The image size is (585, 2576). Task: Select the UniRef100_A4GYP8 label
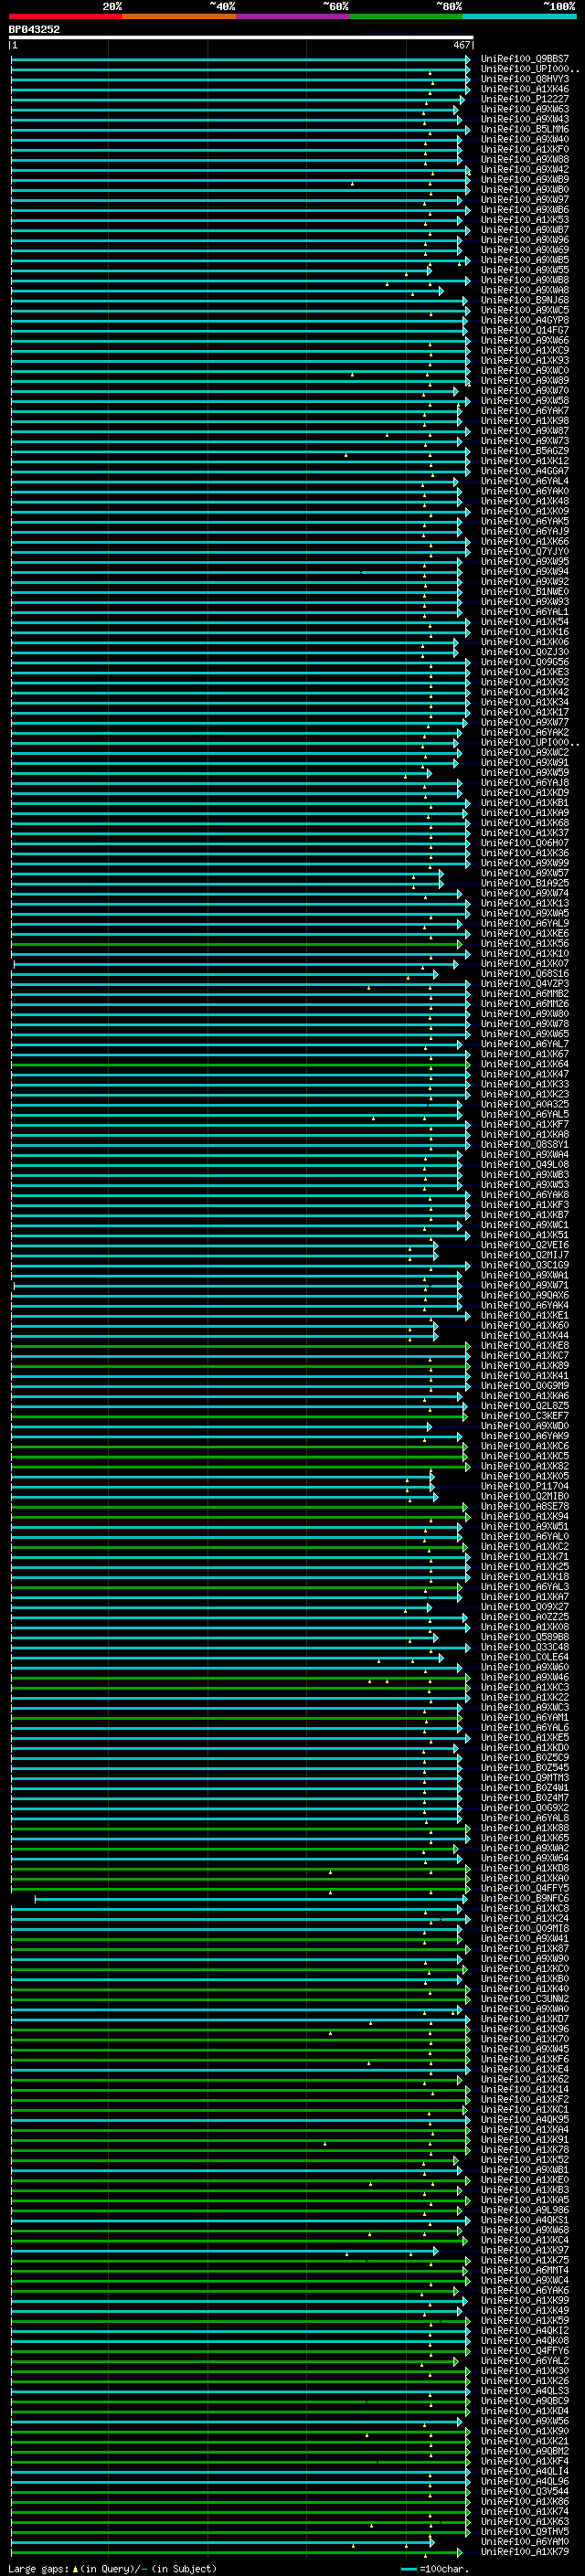[x=525, y=320]
